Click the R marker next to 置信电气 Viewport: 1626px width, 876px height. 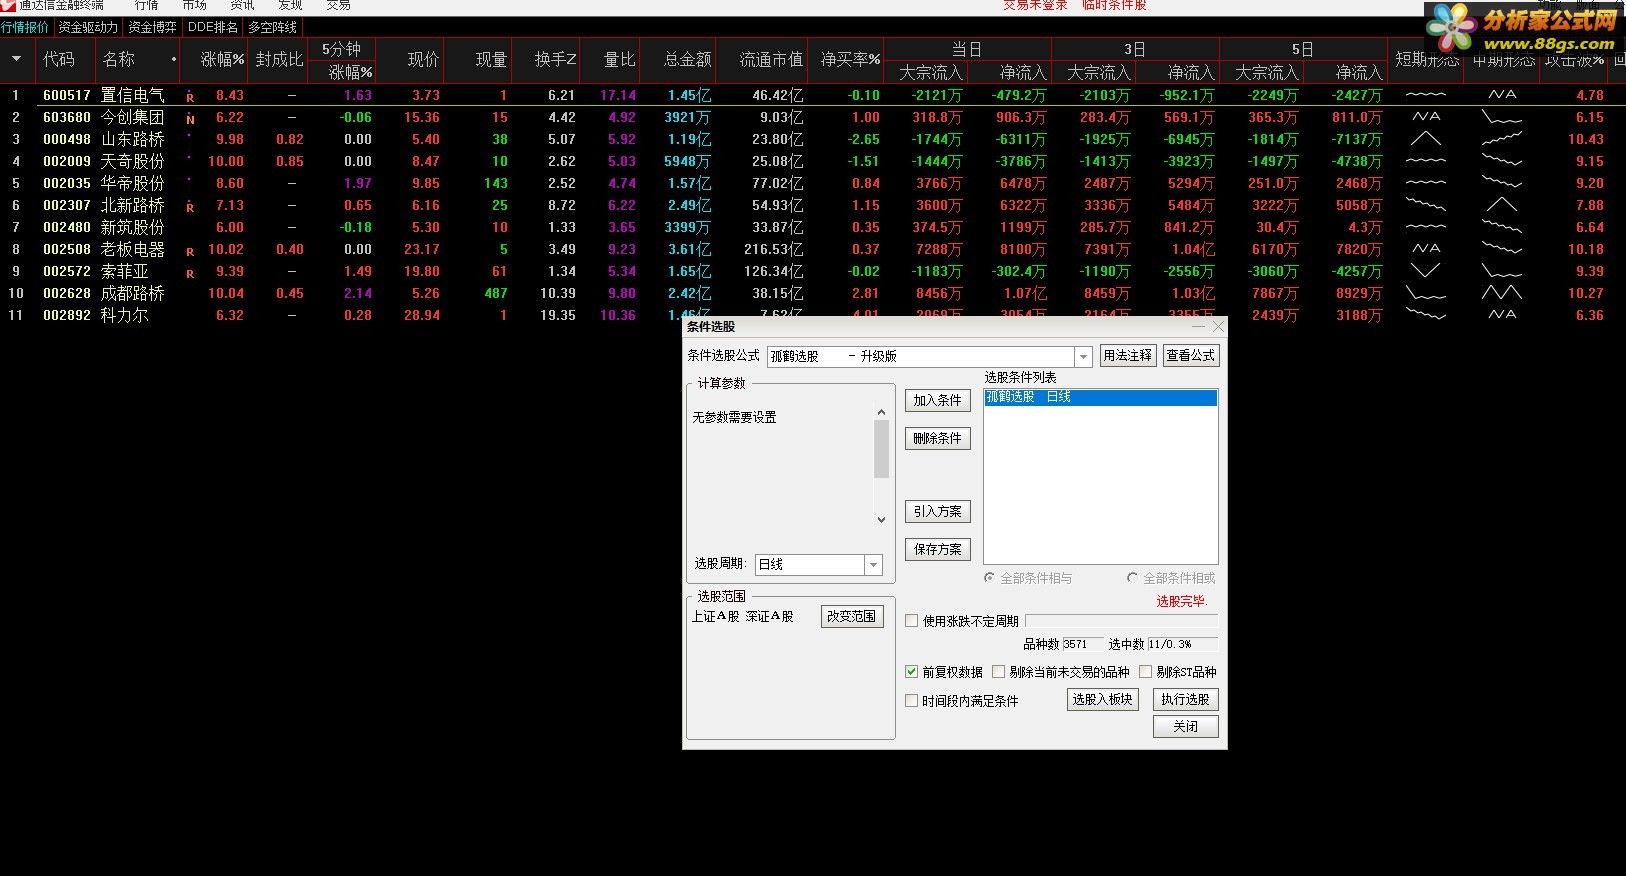click(x=190, y=98)
